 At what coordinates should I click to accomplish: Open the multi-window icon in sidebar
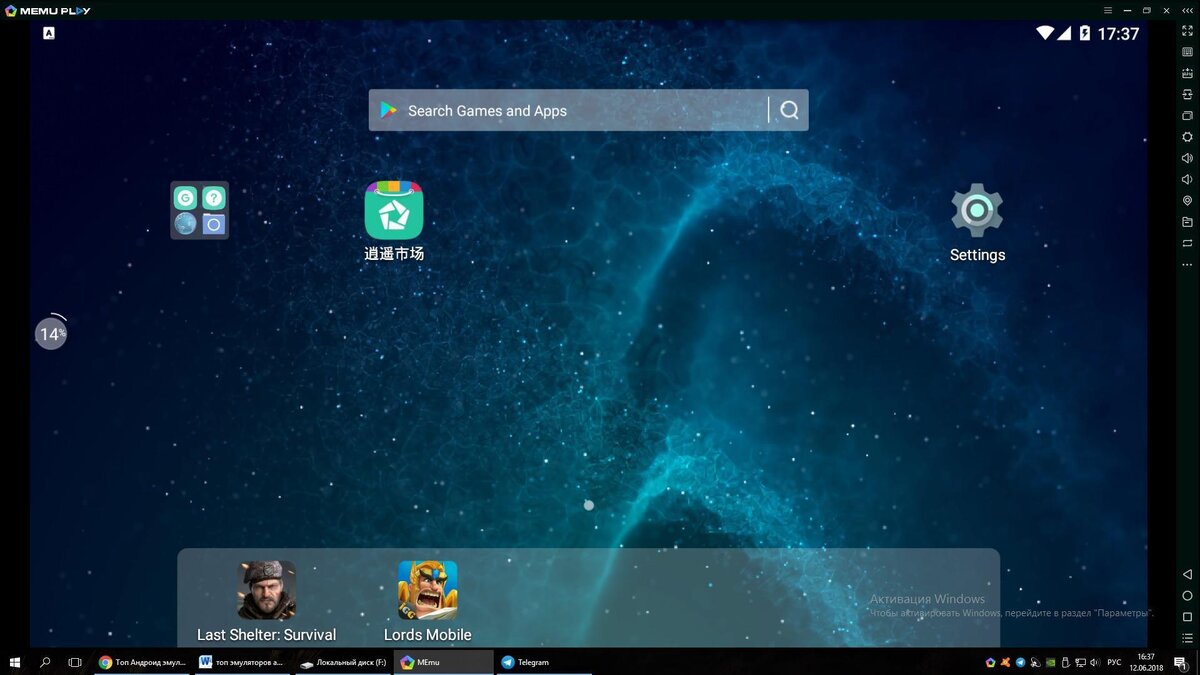click(1187, 116)
